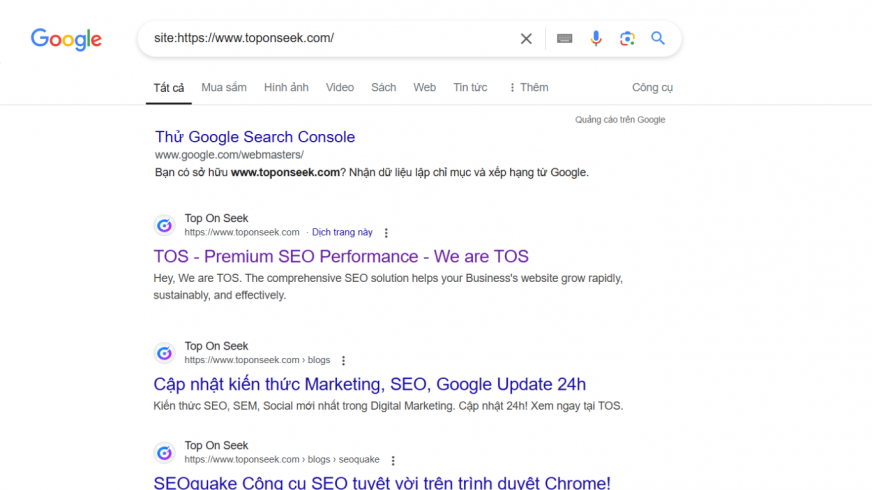Open TOS - Premium SEO Performance link

pyautogui.click(x=341, y=257)
